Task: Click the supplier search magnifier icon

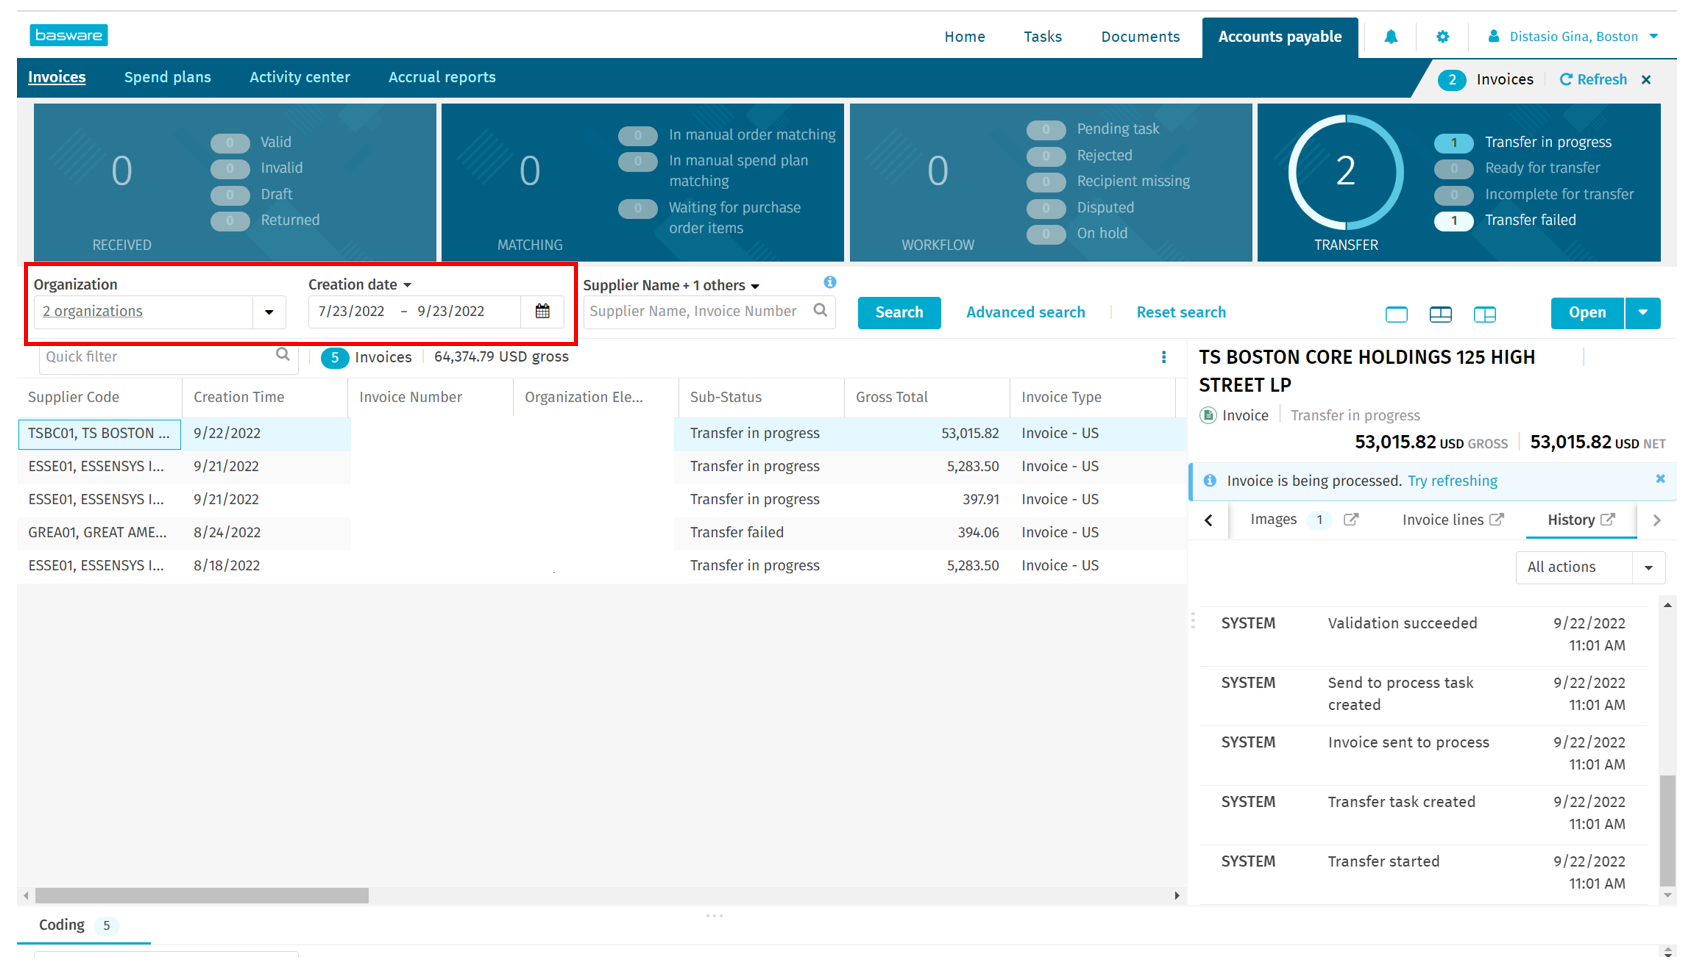Action: 820,311
